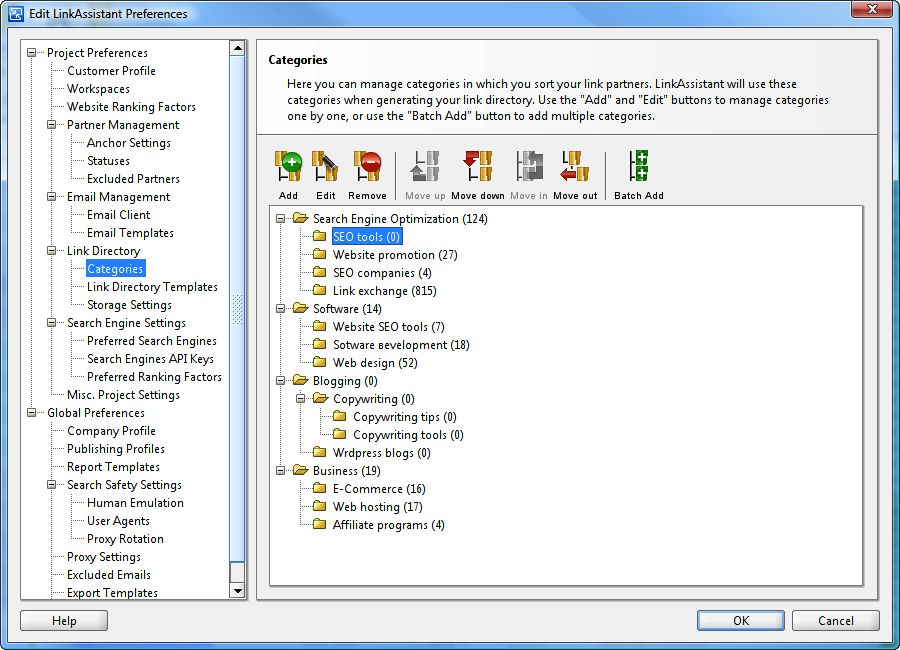Collapse the Blogging category
This screenshot has height=650, width=900.
click(280, 380)
